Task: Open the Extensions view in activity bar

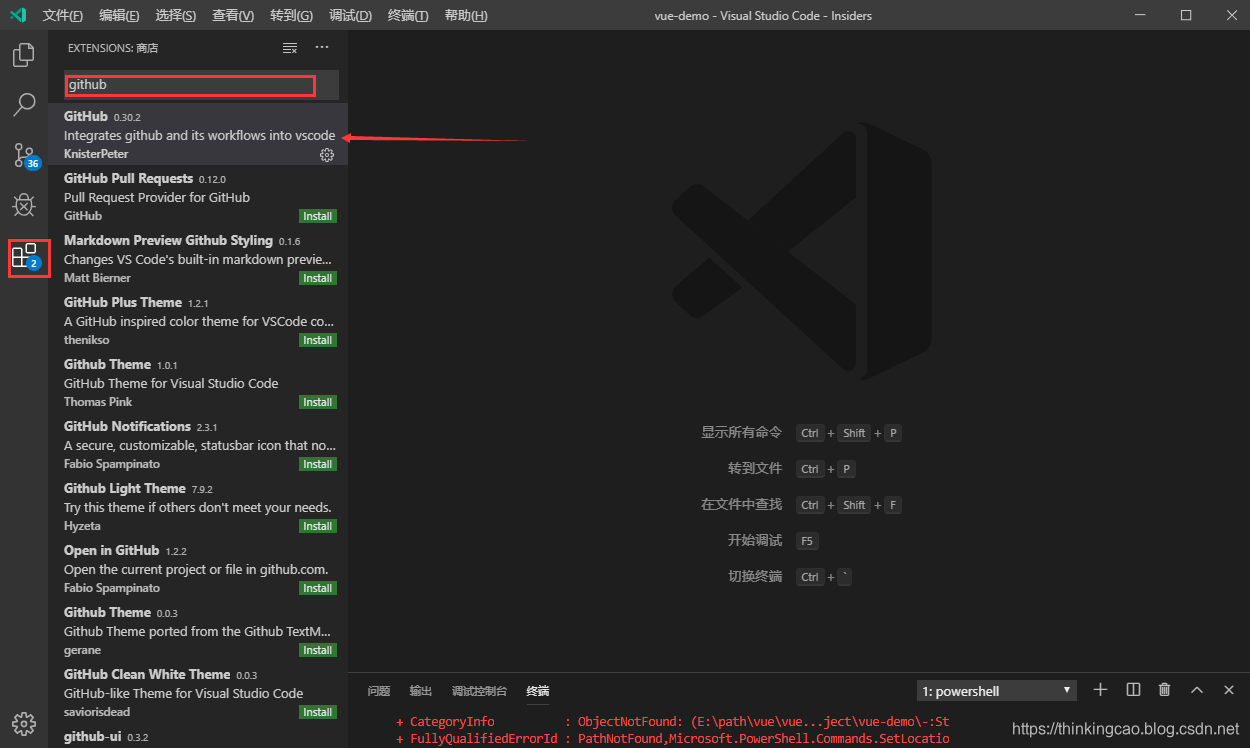Action: click(x=24, y=257)
